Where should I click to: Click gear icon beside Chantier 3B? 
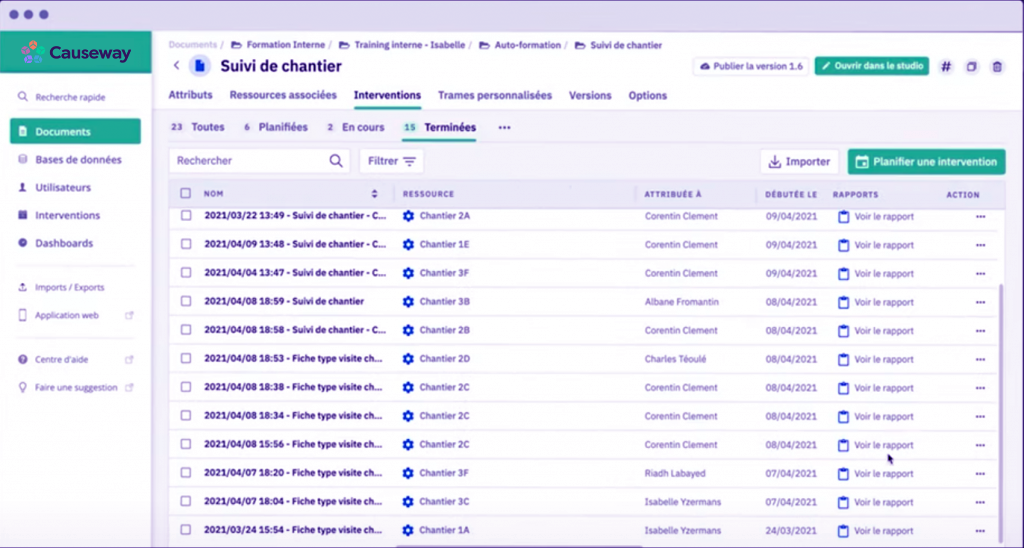click(408, 302)
